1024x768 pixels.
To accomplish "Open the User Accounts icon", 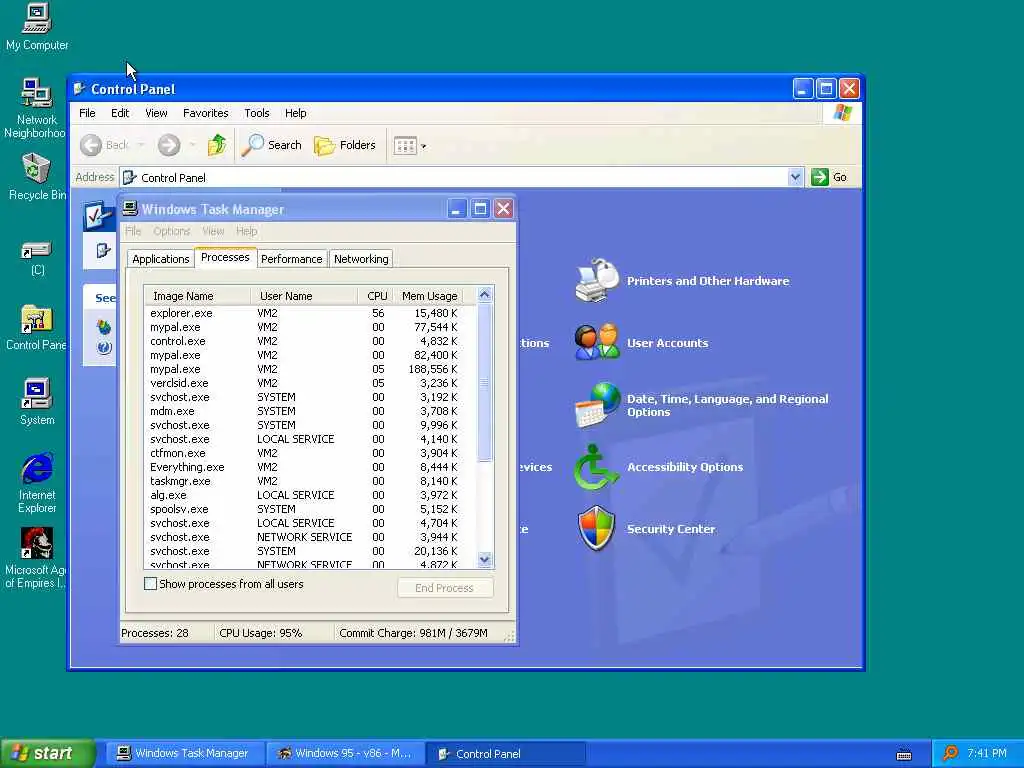I will [x=597, y=342].
